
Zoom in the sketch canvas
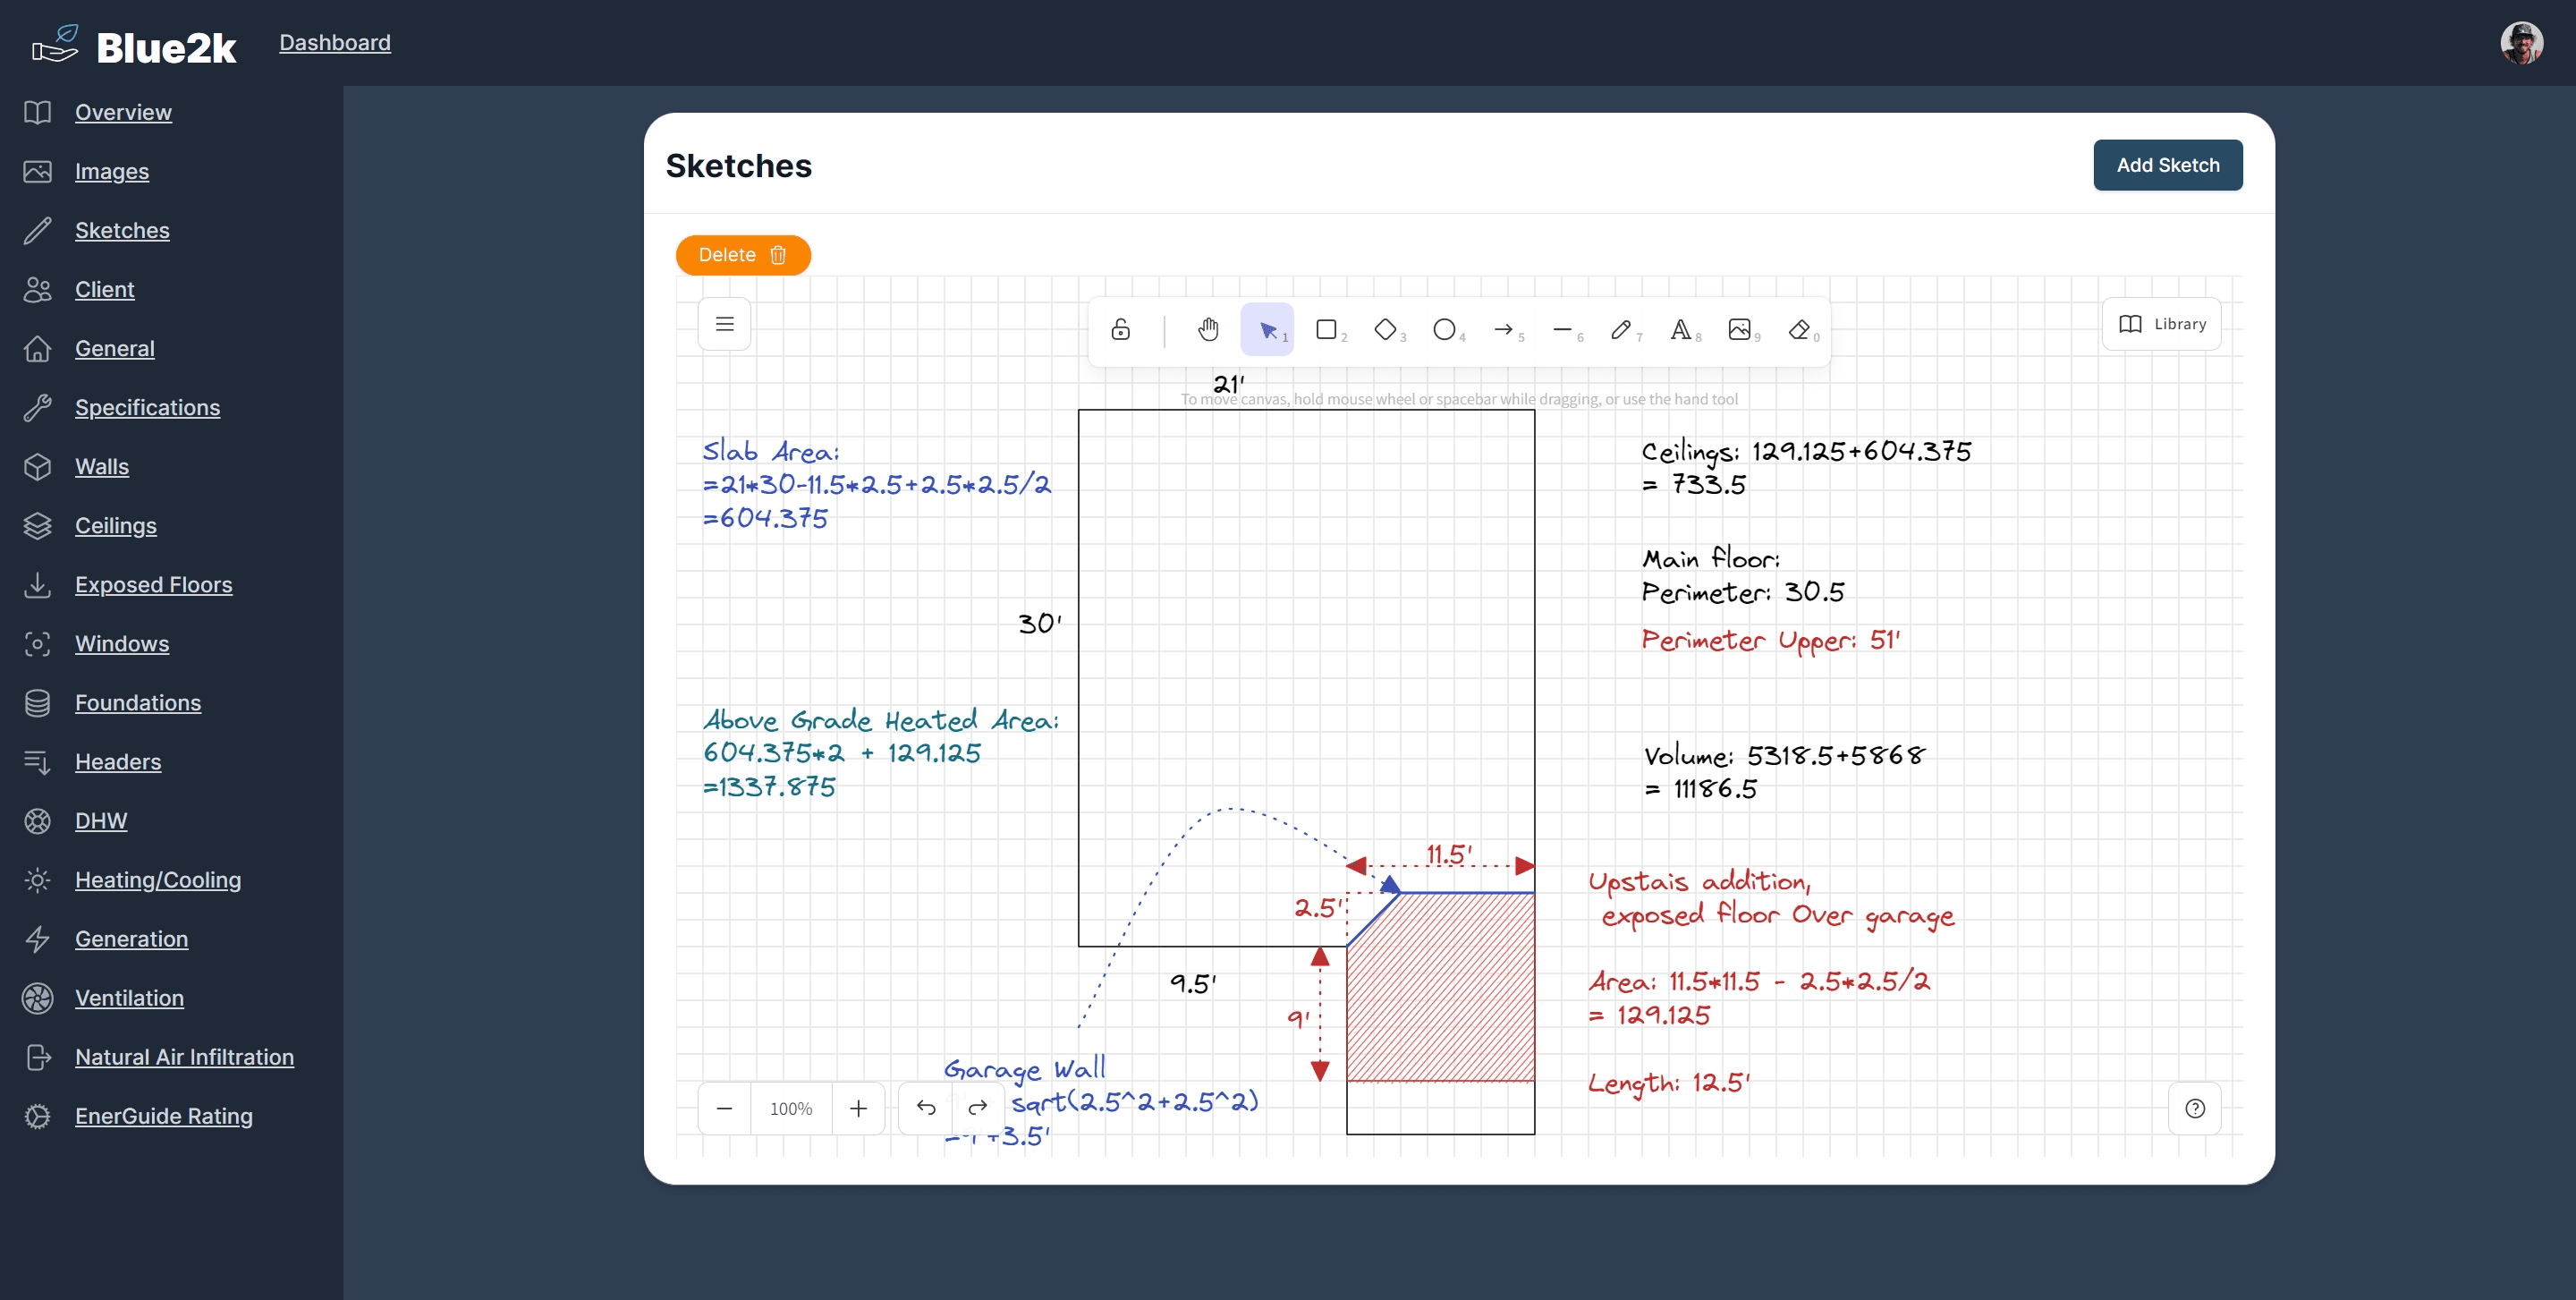pyautogui.click(x=858, y=1108)
